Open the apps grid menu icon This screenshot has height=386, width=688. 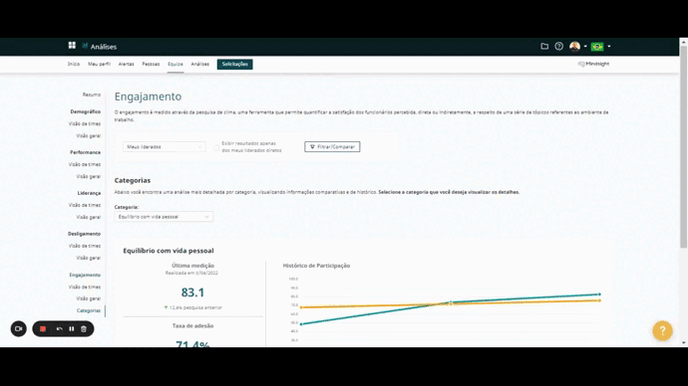click(72, 45)
